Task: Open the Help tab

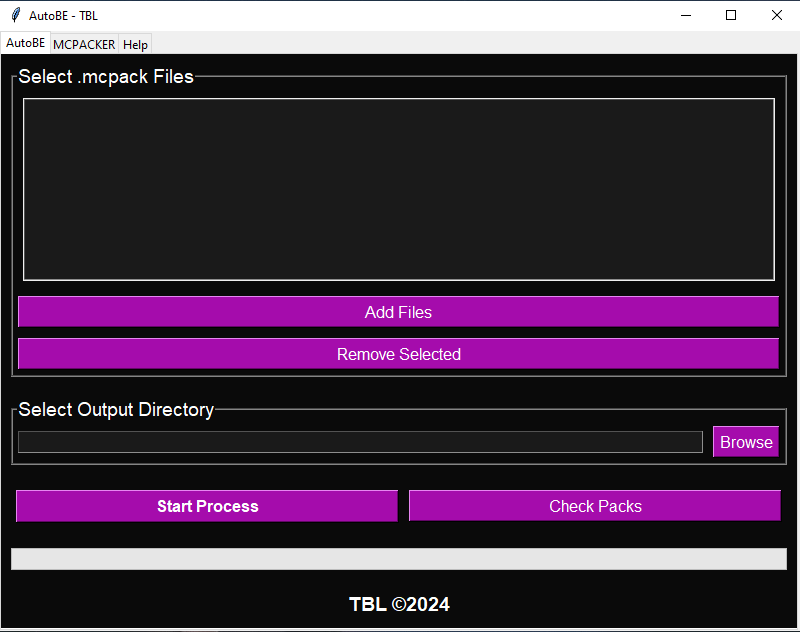Action: pyautogui.click(x=135, y=44)
